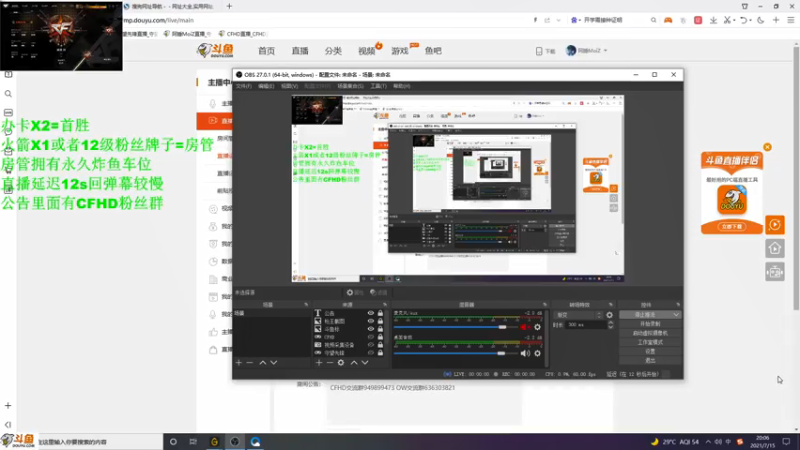Go to 分类 on the Douyu navigation bar

[333, 51]
